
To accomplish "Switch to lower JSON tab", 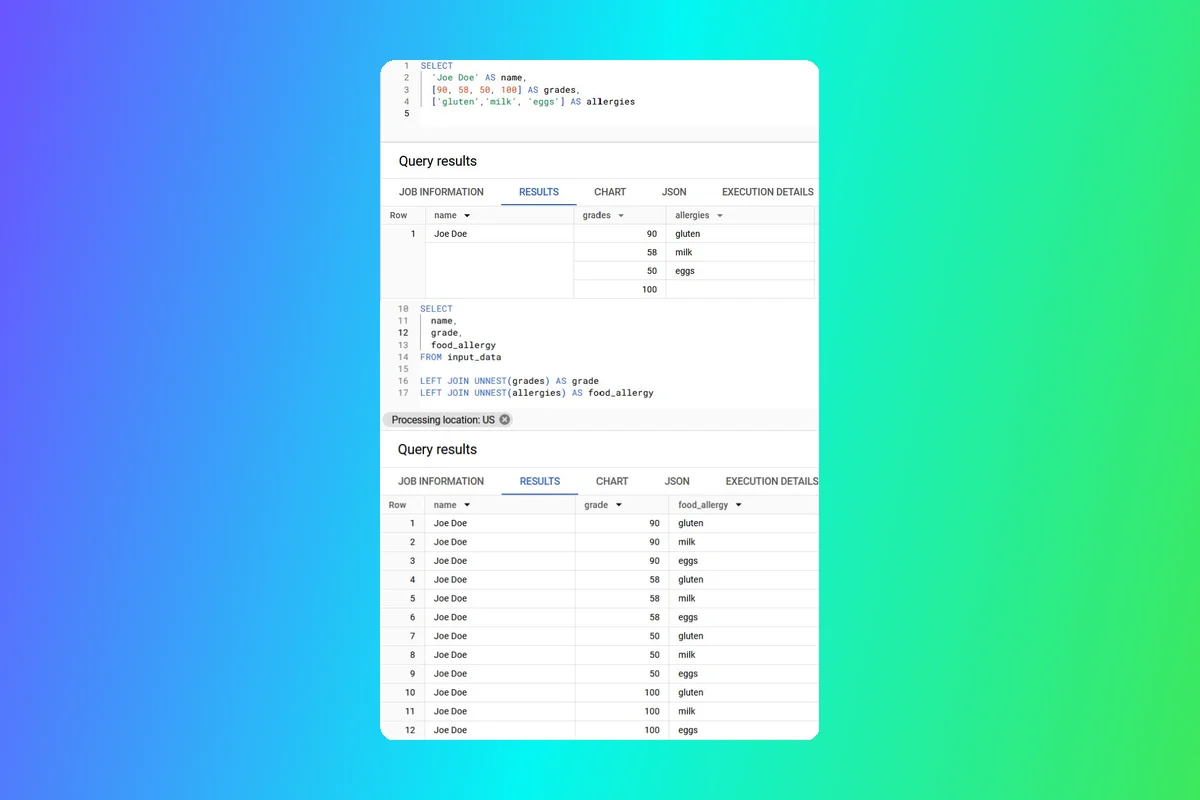I will coord(677,481).
